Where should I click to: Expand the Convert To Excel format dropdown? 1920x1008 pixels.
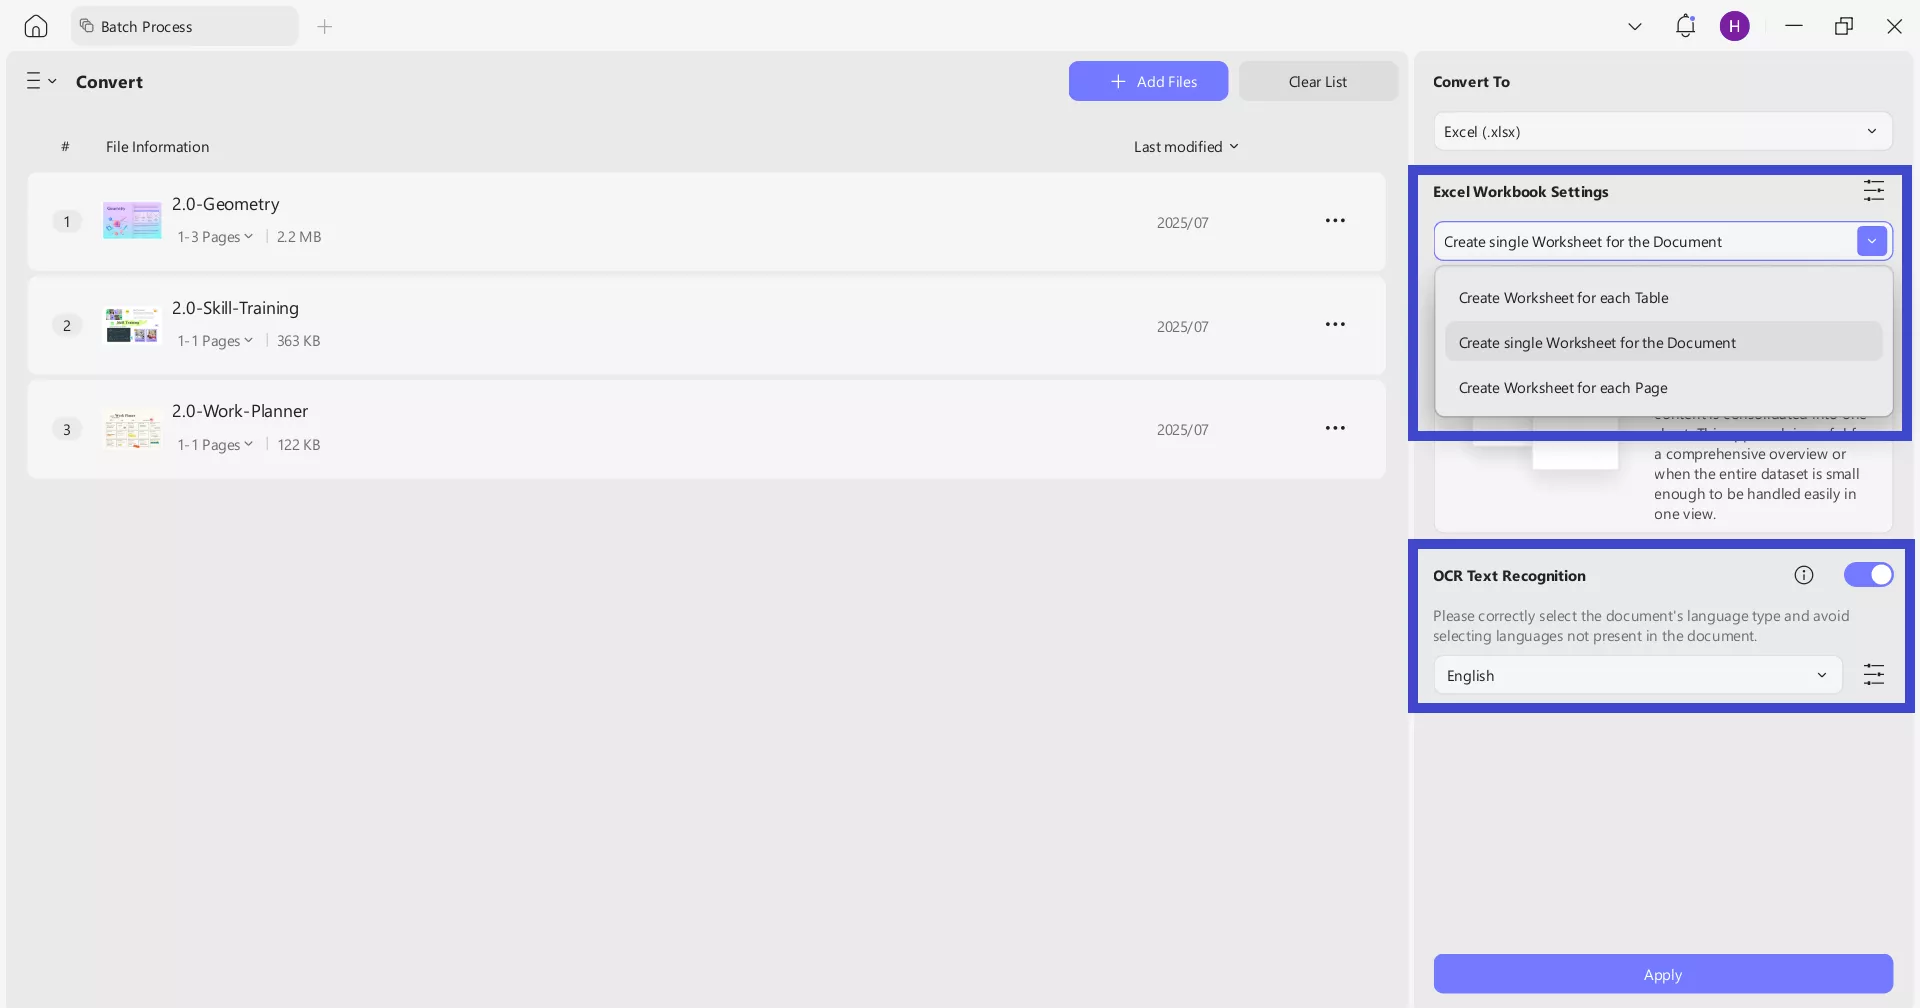tap(1662, 132)
